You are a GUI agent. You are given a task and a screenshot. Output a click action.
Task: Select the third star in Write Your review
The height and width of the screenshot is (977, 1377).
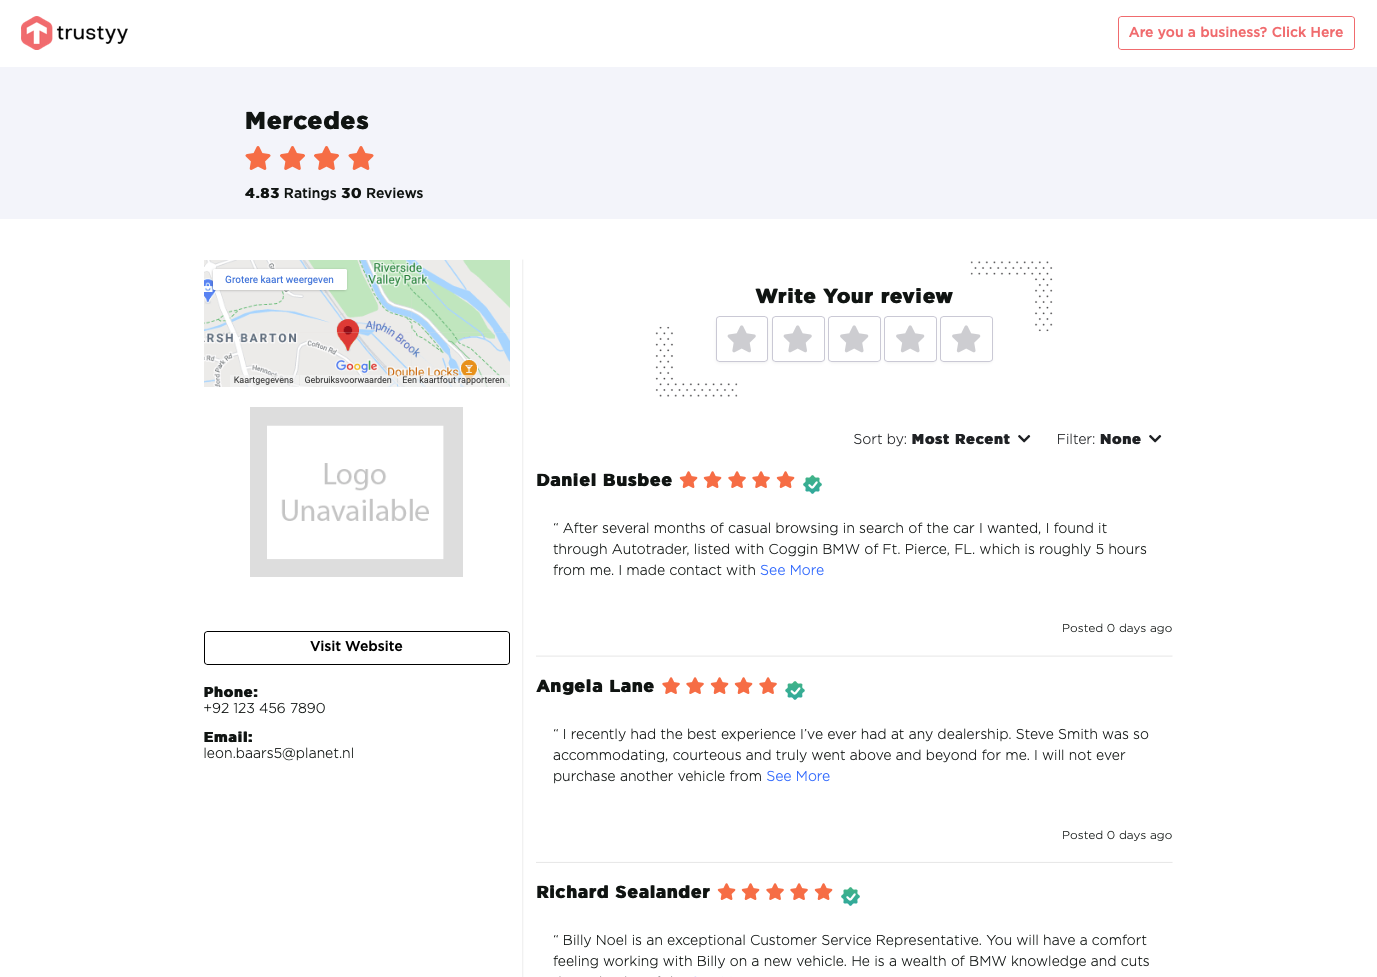click(854, 339)
